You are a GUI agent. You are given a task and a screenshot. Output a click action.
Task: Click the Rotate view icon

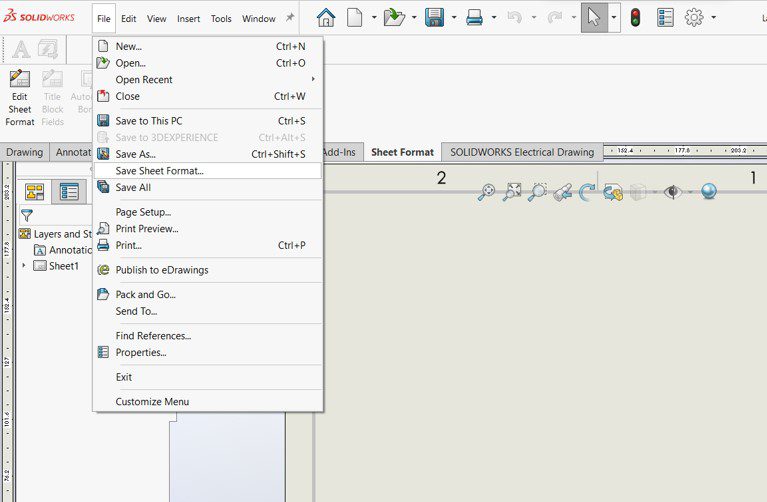point(588,192)
